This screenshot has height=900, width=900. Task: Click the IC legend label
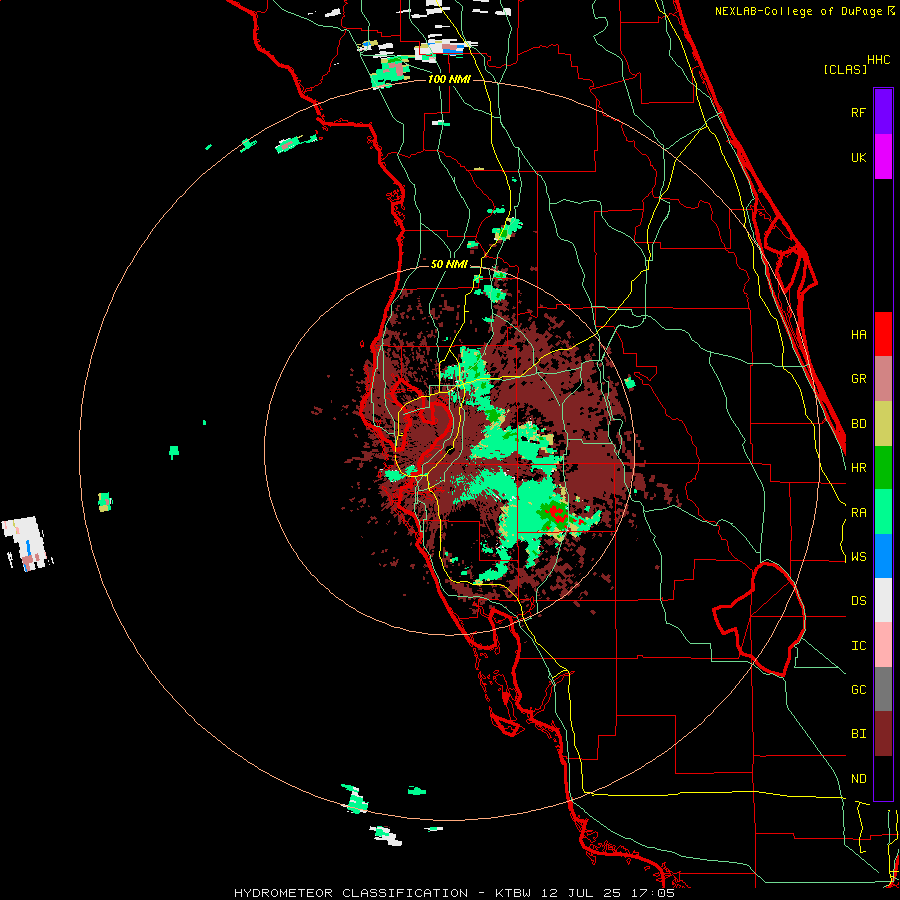[858, 646]
